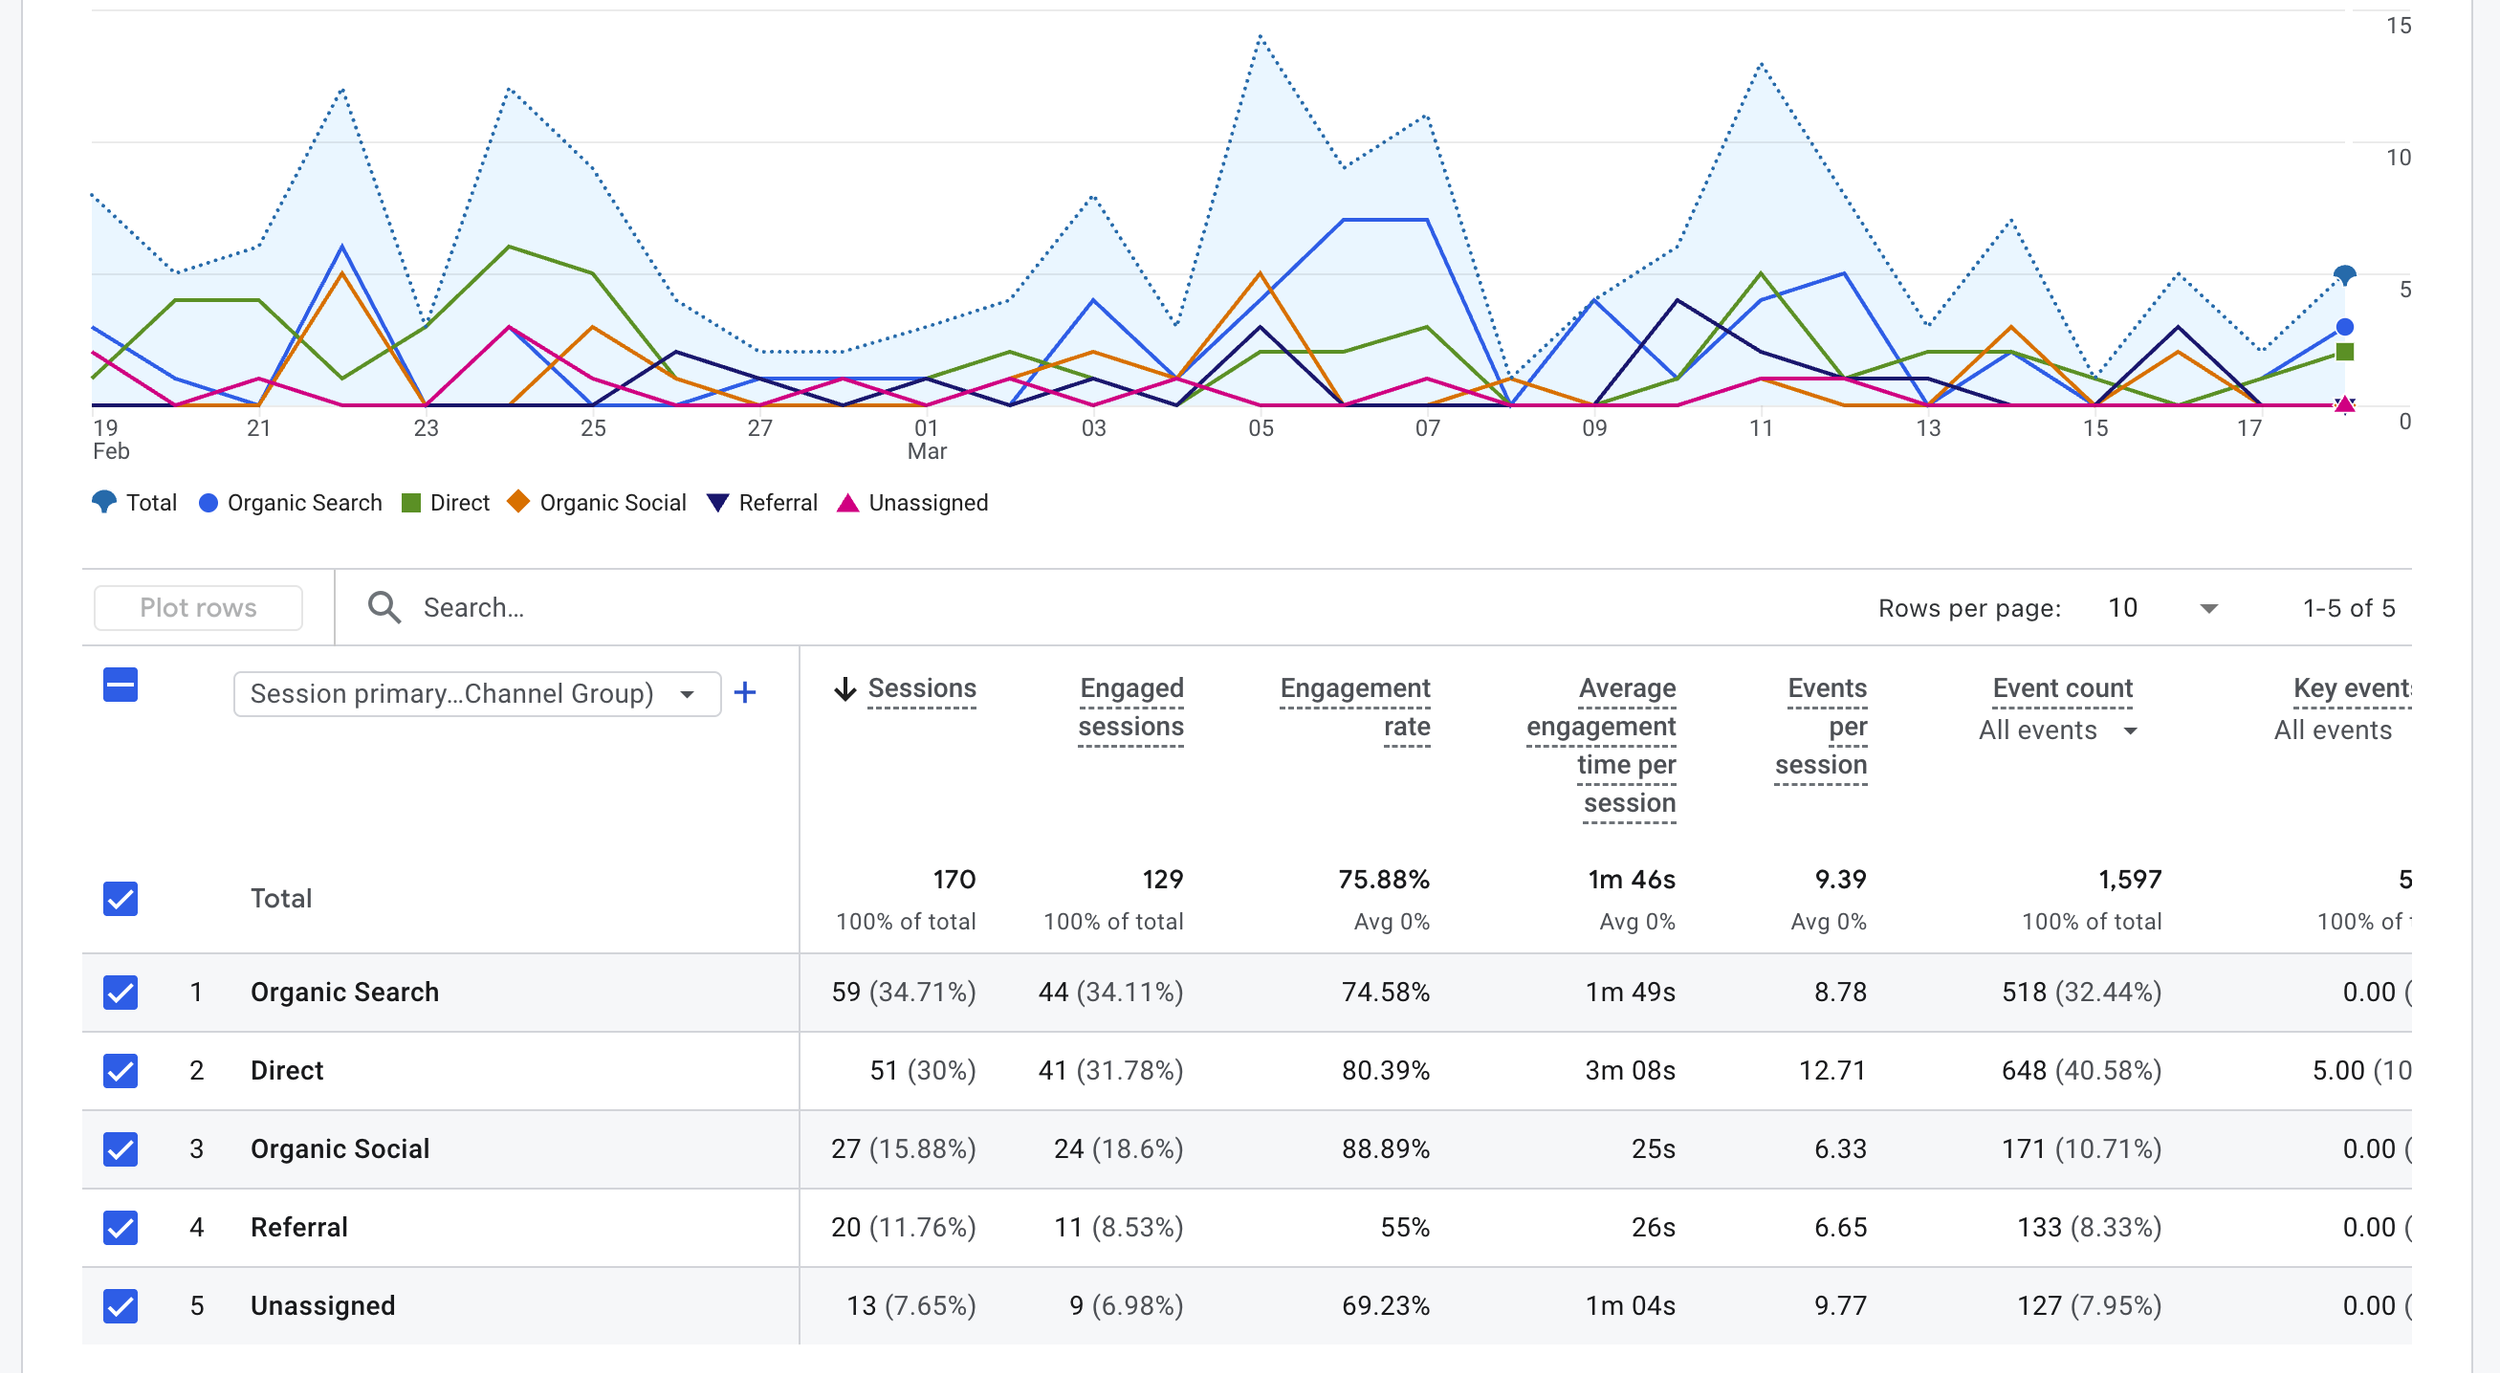Click the plus icon to add dimension

[x=745, y=693]
